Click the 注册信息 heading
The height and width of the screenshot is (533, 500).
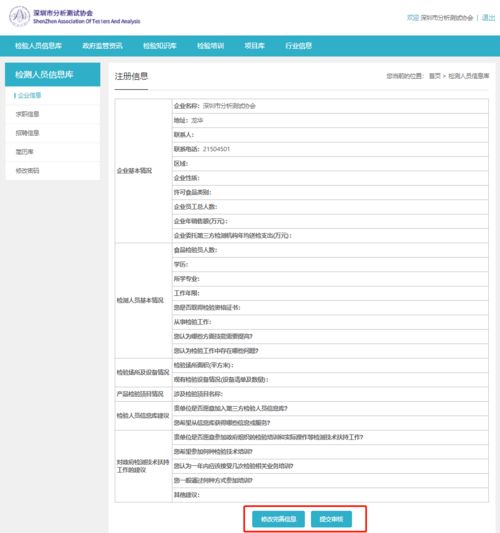coord(131,76)
